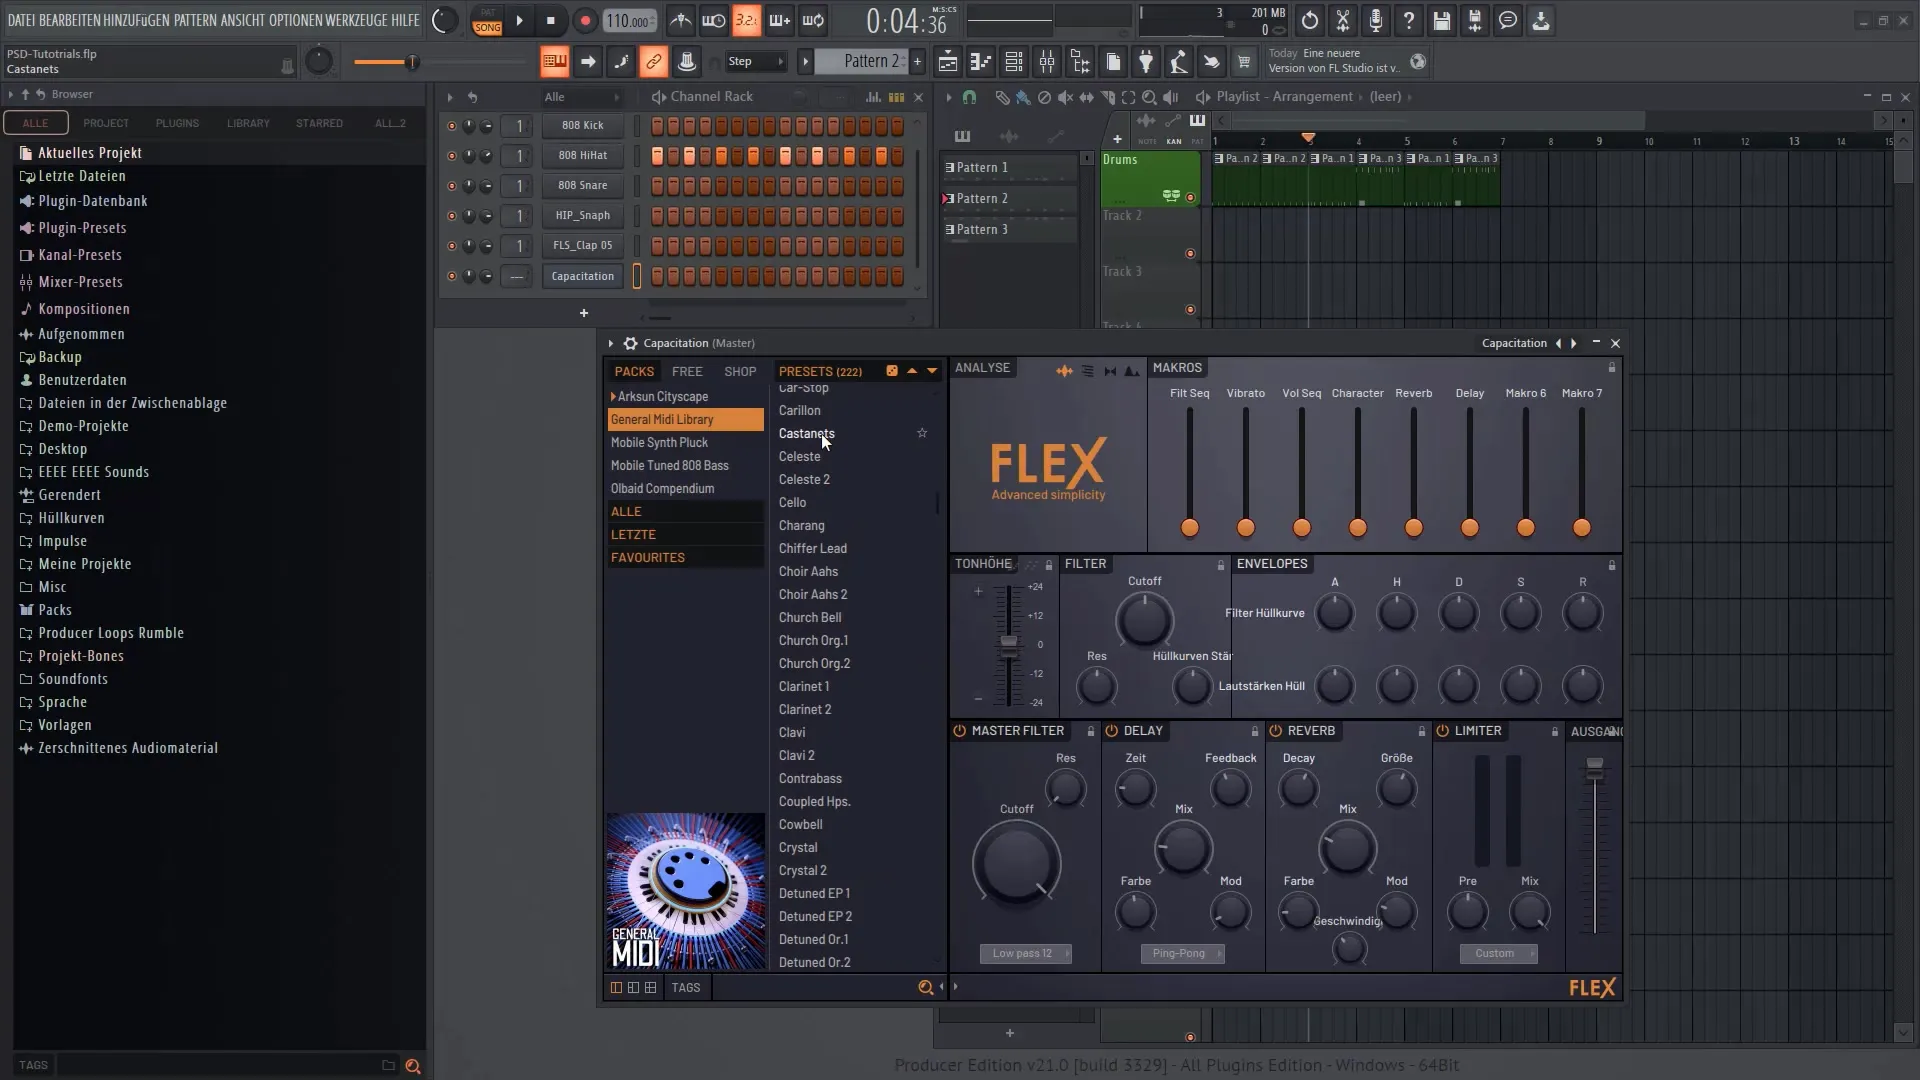
Task: Enable the Delay effect toggle
Action: pos(1114,731)
